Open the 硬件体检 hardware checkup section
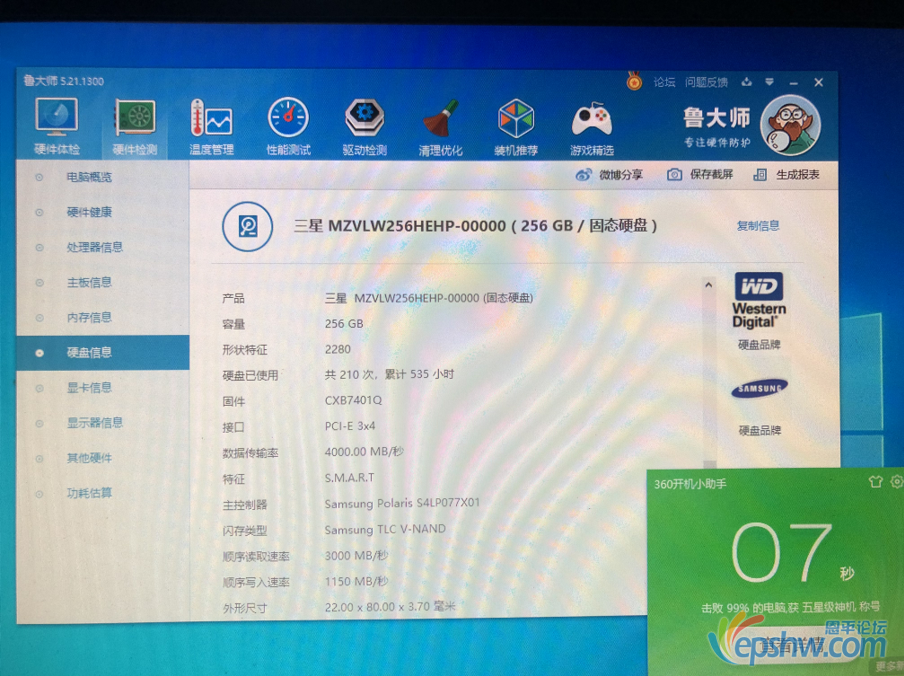This screenshot has width=904, height=676. (56, 127)
